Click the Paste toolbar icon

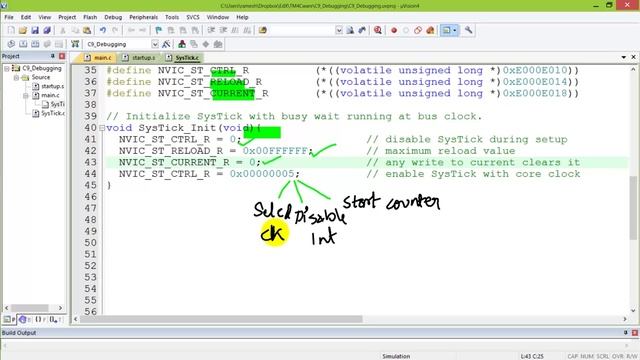click(x=87, y=30)
